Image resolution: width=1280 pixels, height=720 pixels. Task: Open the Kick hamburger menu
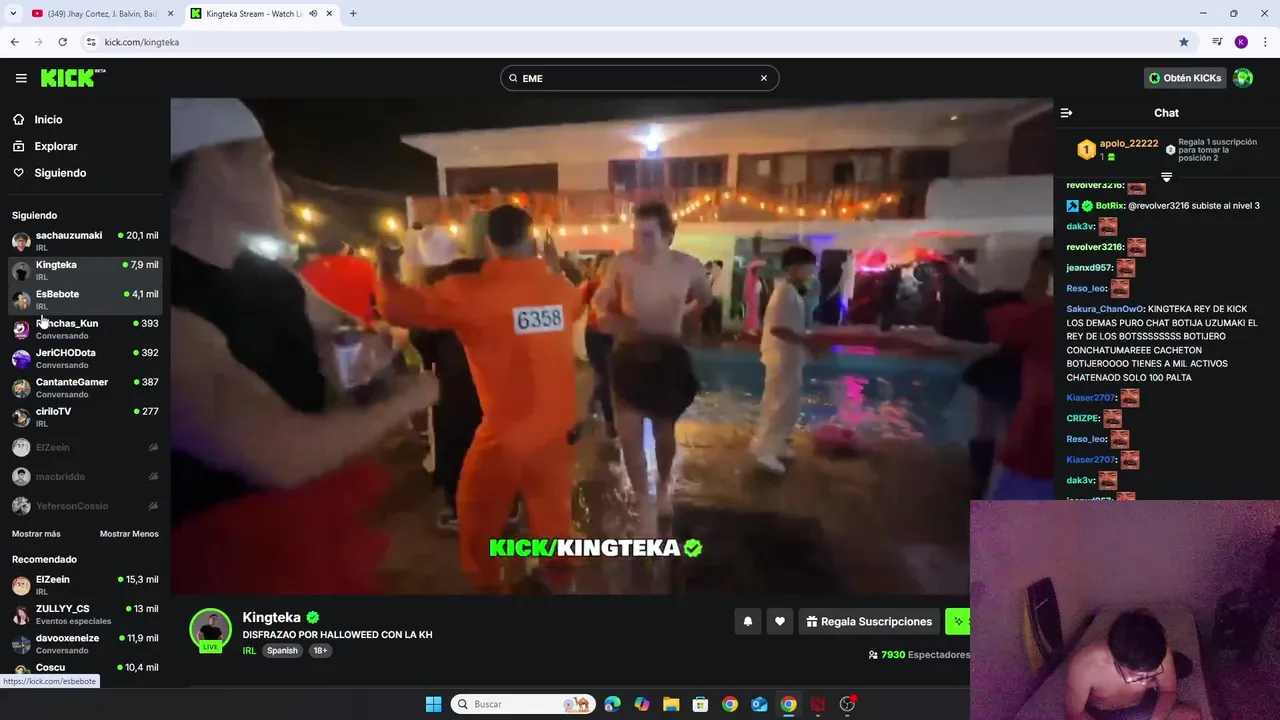[x=21, y=78]
